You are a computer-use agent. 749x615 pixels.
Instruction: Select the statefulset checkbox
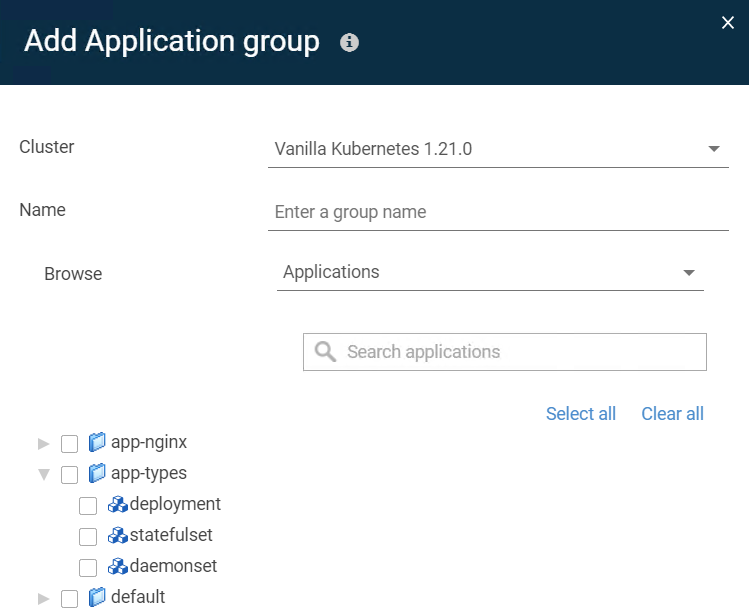point(88,537)
